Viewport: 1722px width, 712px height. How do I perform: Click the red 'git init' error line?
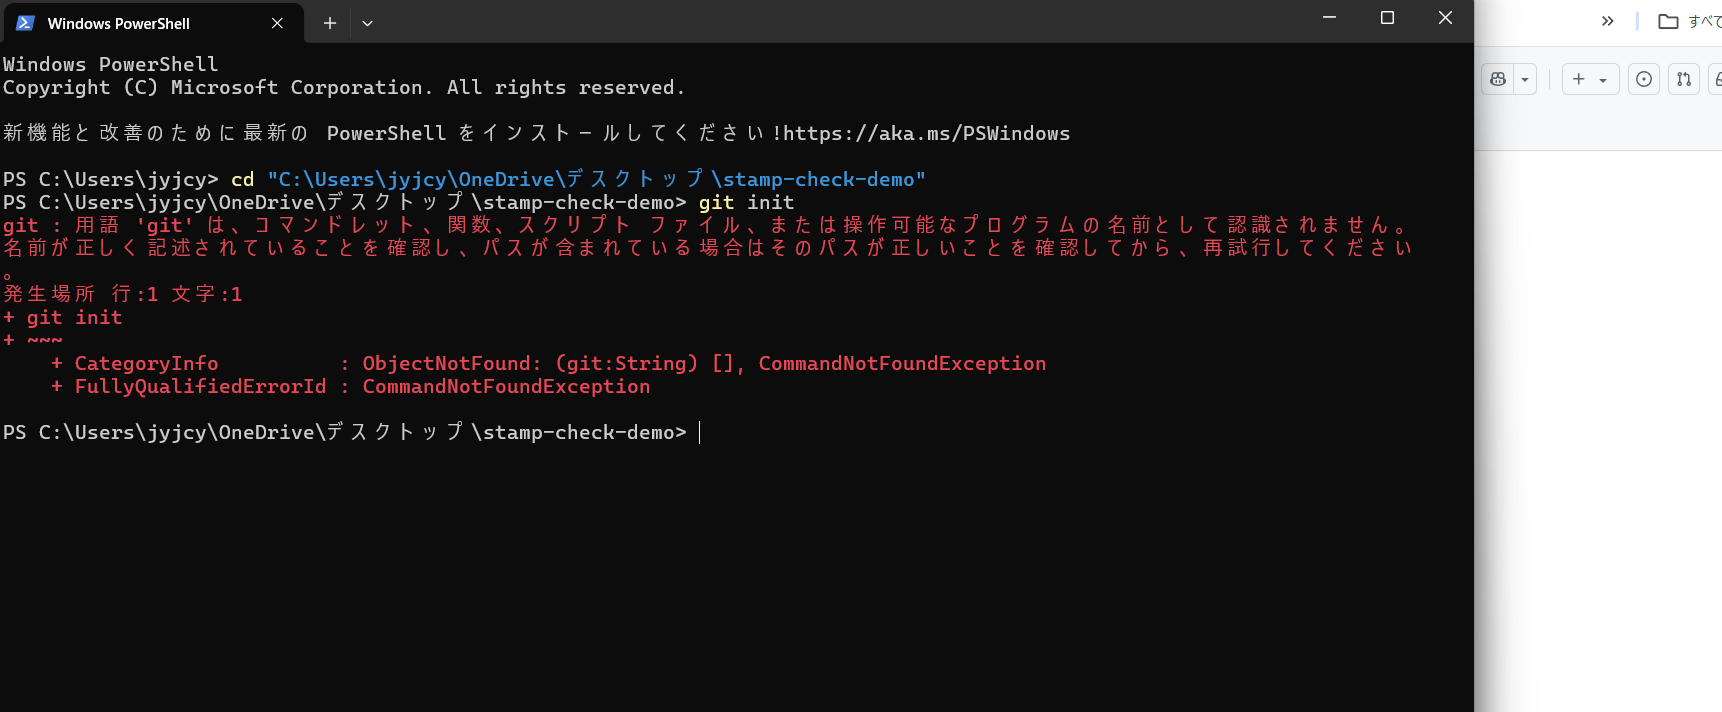62,318
